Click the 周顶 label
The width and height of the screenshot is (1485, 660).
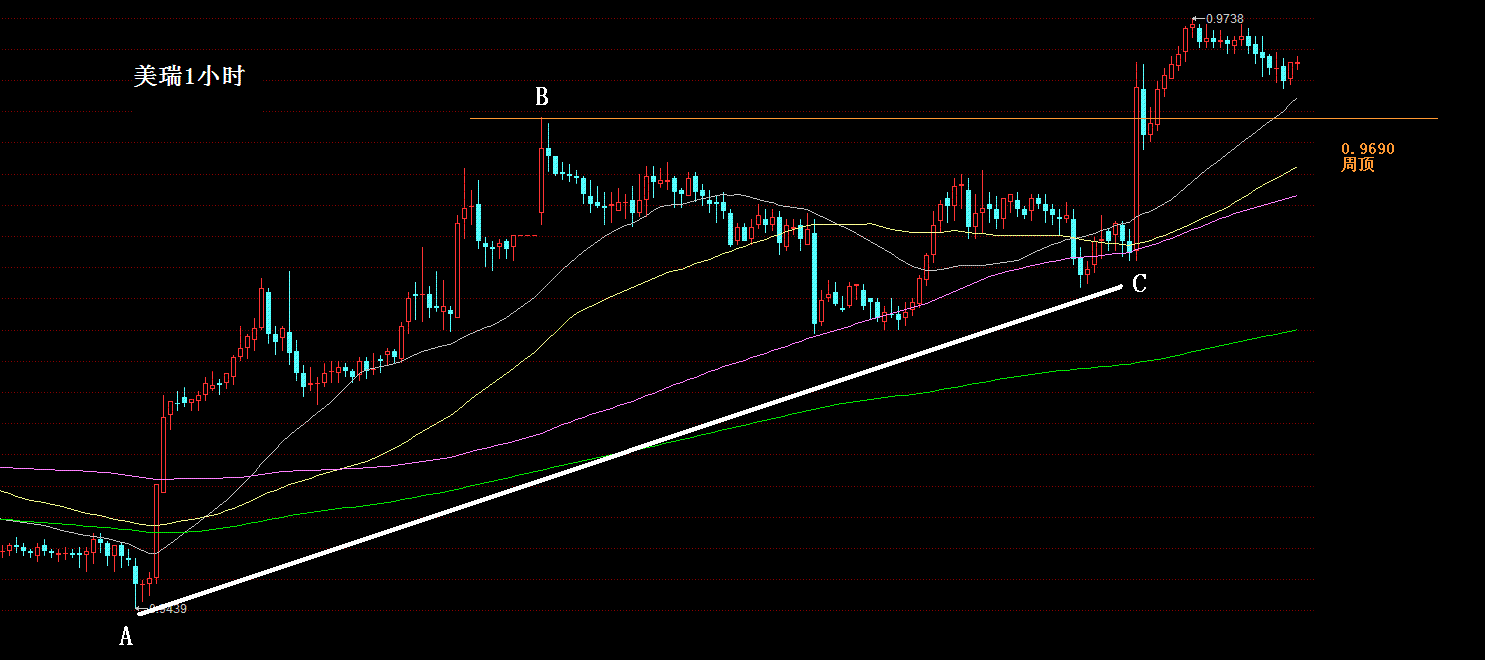click(1357, 164)
